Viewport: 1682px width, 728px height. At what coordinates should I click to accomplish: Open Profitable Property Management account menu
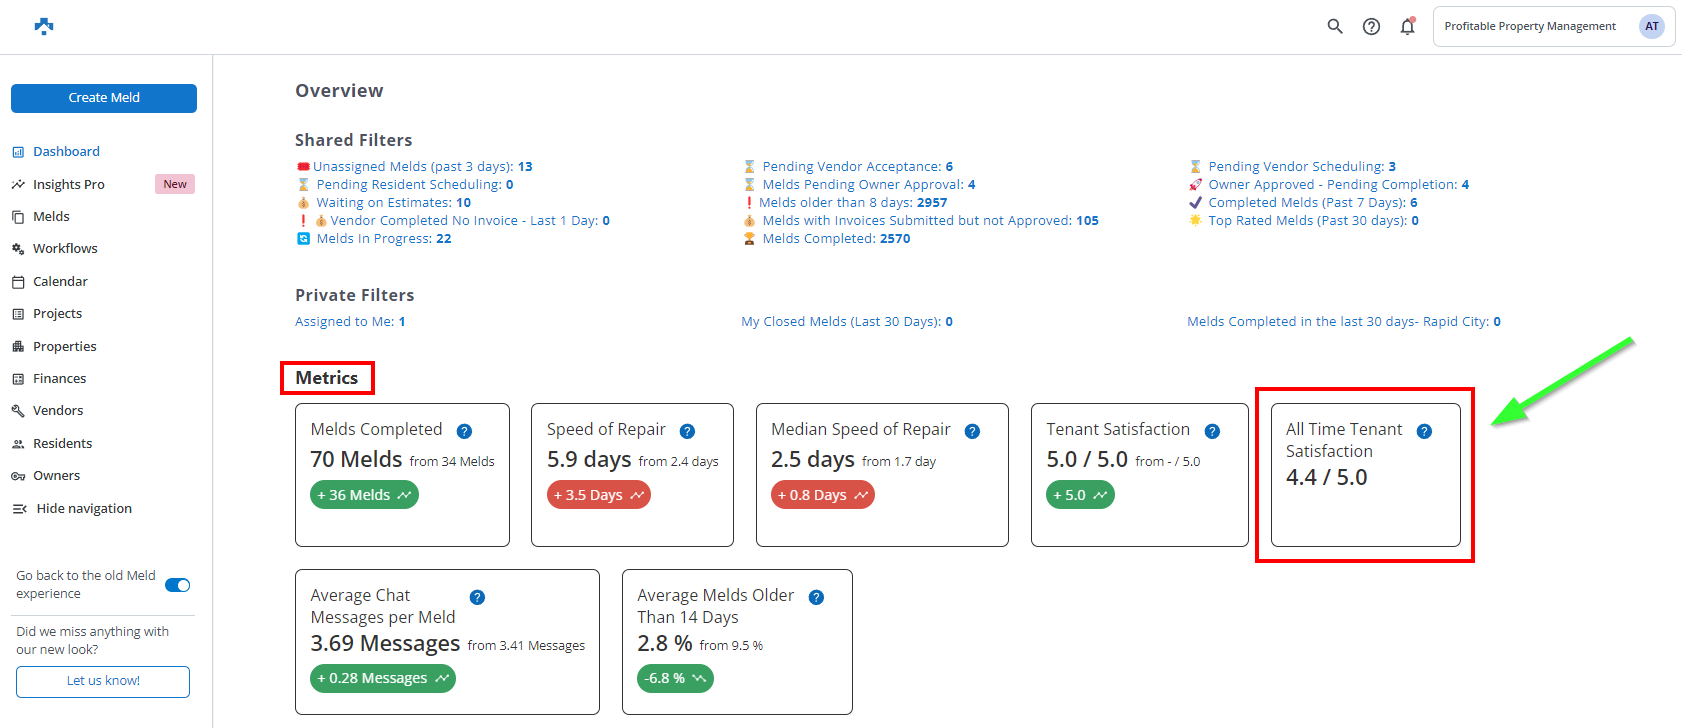click(1529, 27)
